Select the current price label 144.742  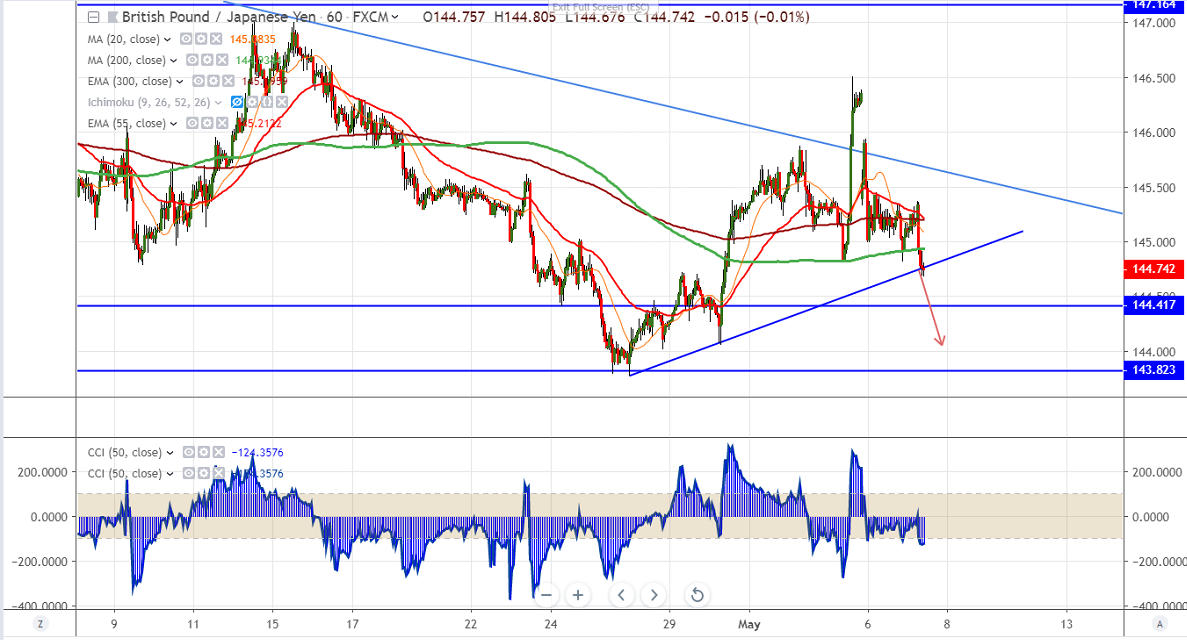click(1154, 269)
